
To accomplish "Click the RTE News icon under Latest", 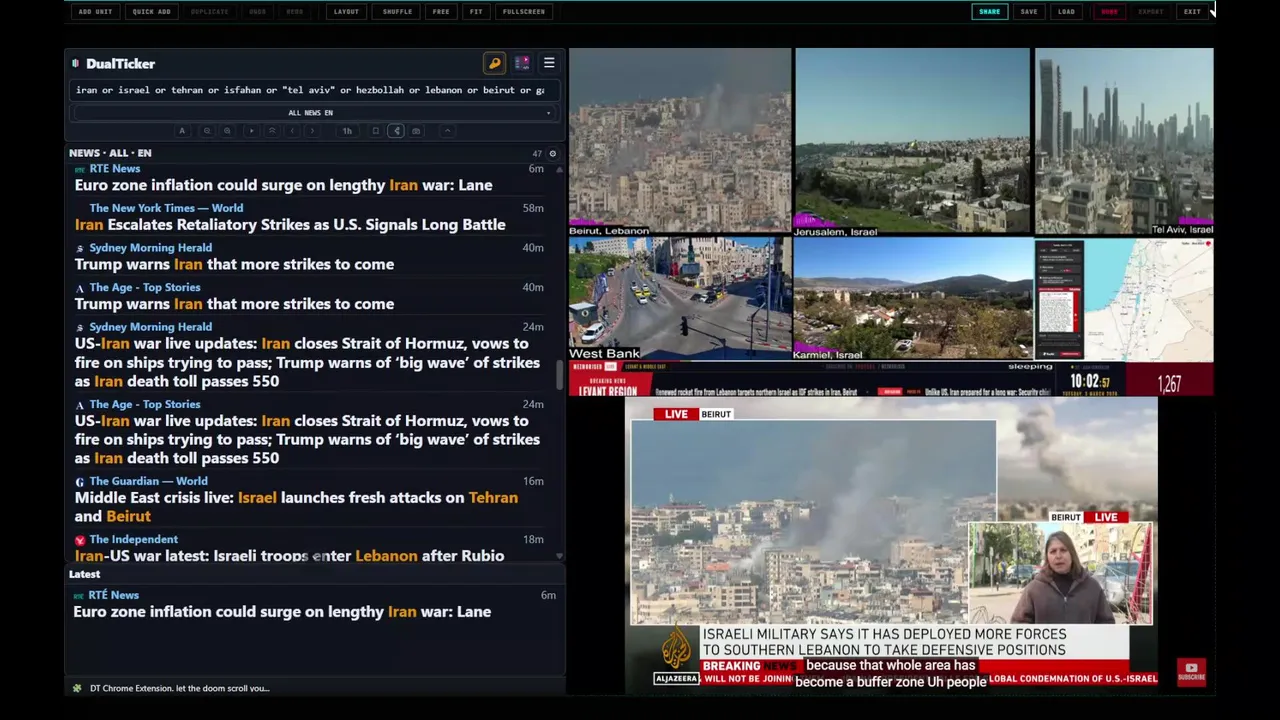I will pyautogui.click(x=79, y=596).
